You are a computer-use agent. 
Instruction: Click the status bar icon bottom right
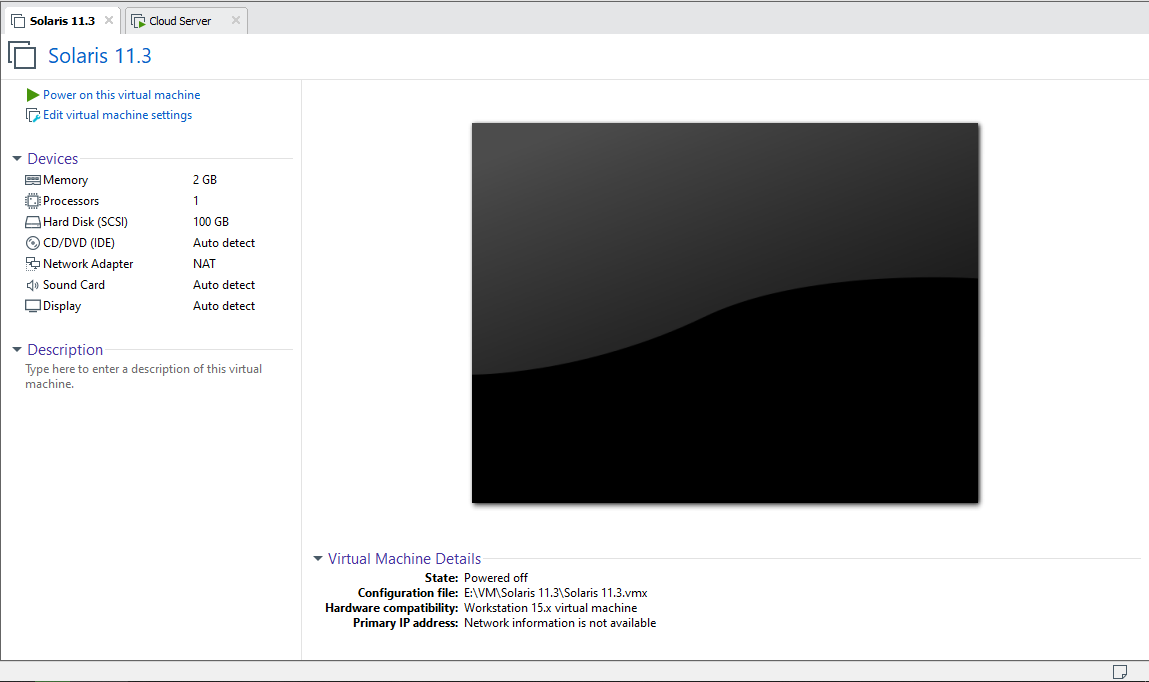pyautogui.click(x=1119, y=671)
